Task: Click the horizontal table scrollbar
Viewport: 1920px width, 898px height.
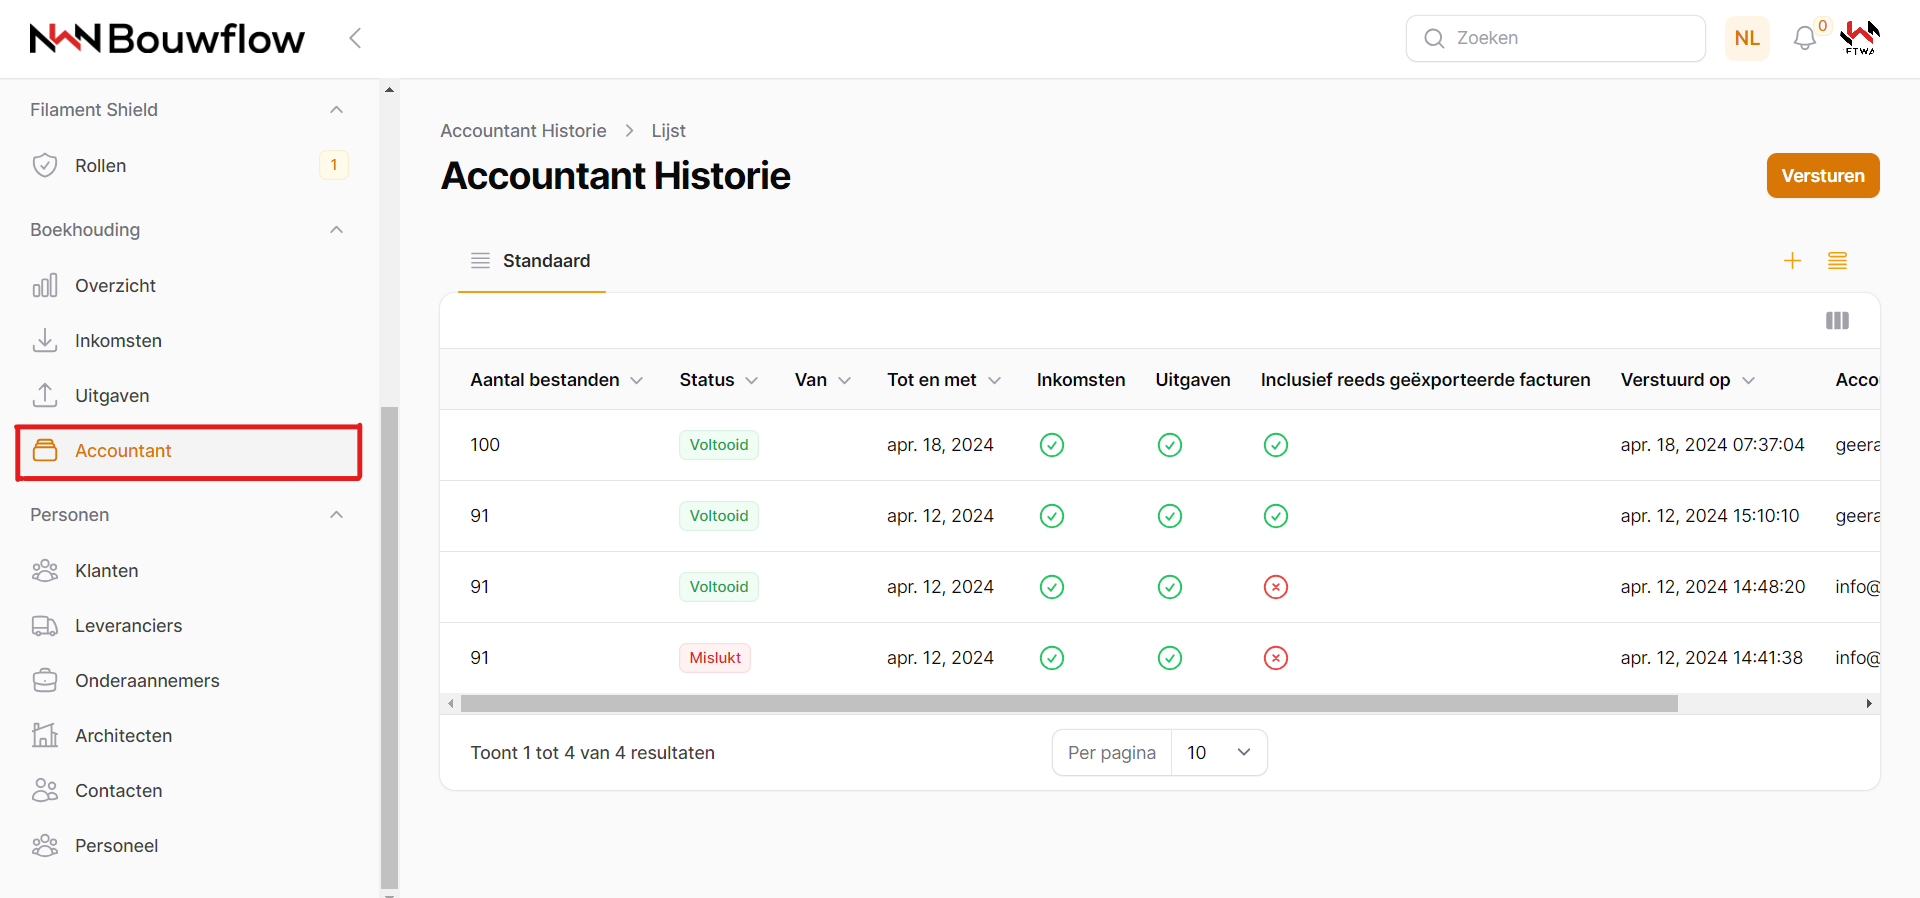Action: [1068, 704]
